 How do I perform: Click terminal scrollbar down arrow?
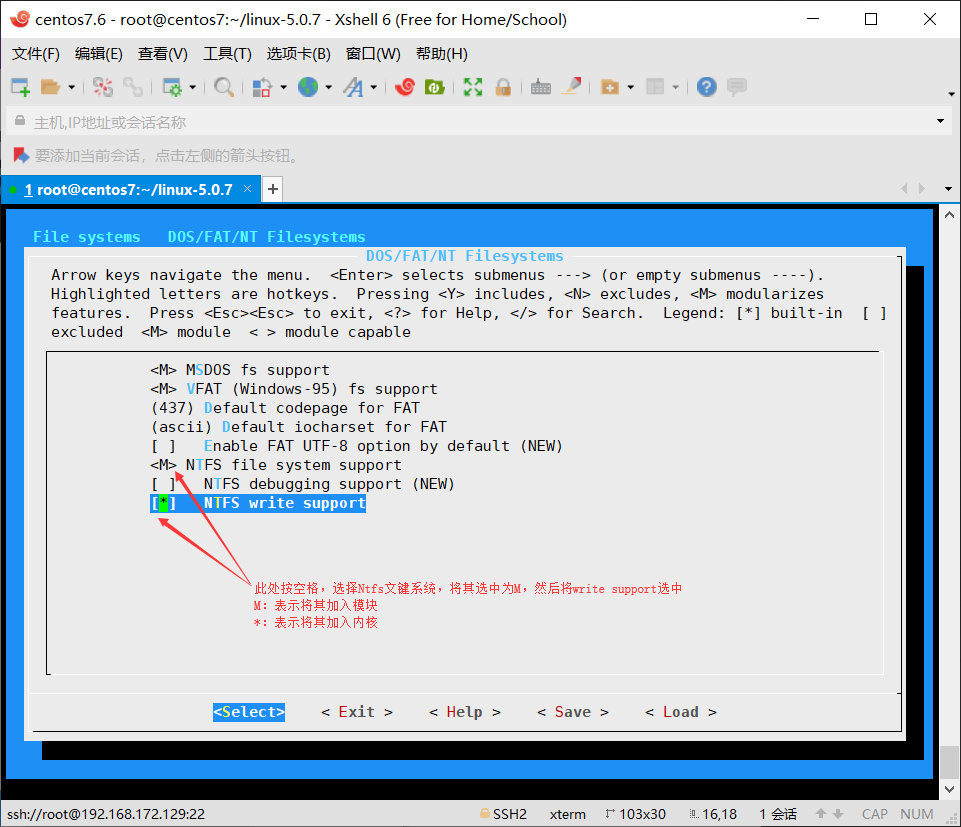[949, 789]
